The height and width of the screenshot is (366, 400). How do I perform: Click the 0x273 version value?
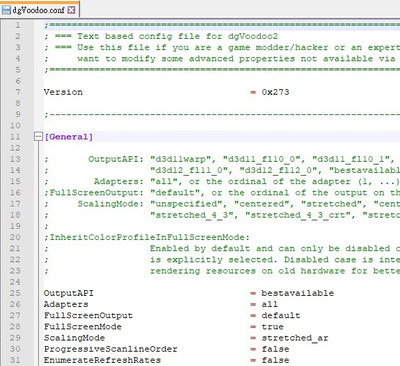275,92
